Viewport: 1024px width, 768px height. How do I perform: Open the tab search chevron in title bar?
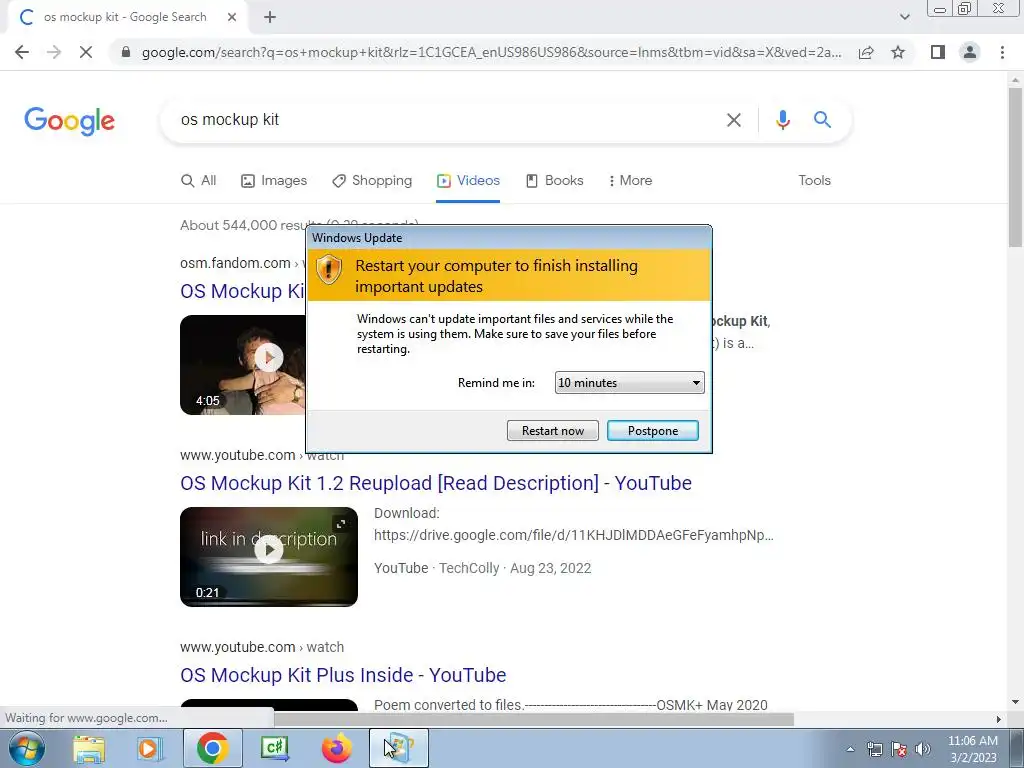pos(904,18)
